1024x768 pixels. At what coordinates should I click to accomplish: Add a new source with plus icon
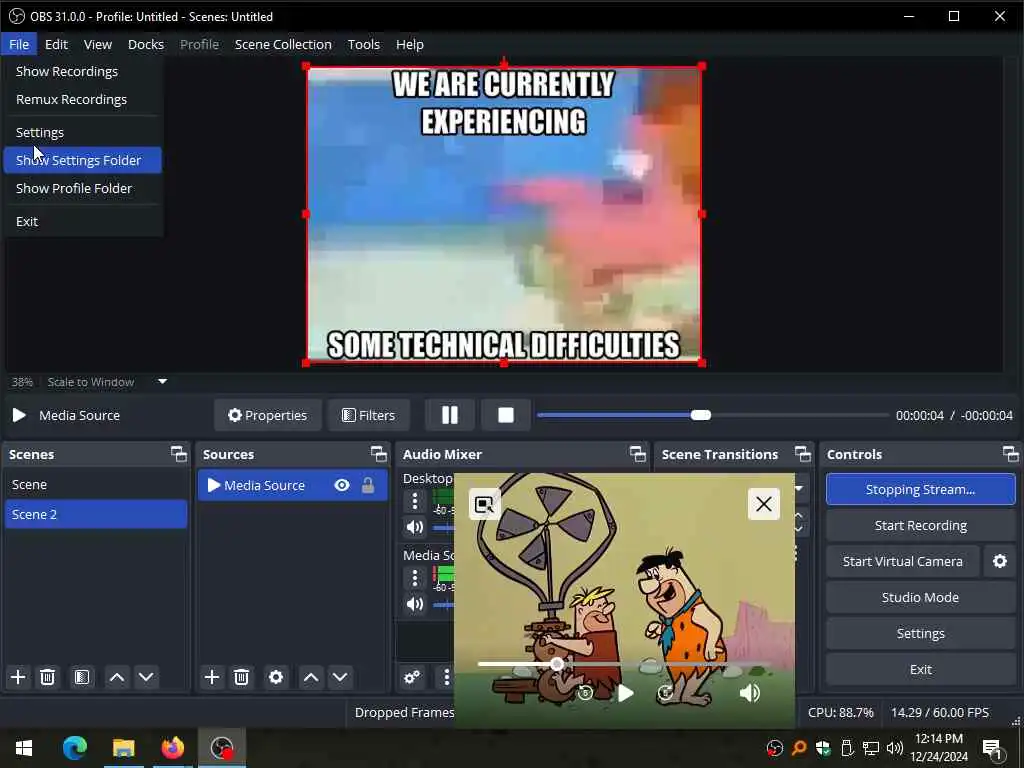[212, 677]
